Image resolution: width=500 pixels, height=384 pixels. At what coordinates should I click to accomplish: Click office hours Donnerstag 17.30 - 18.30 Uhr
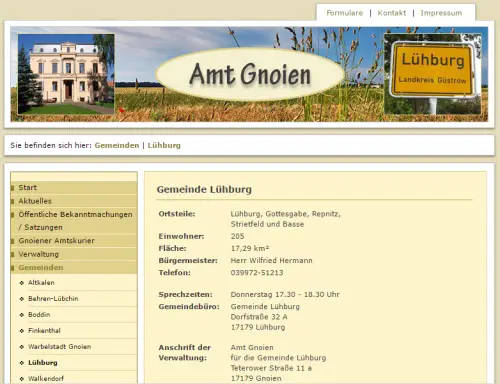[285, 295]
